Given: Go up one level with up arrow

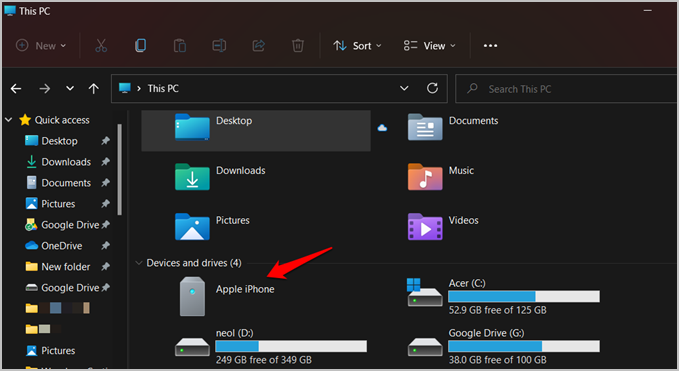Looking at the screenshot, I should point(94,89).
